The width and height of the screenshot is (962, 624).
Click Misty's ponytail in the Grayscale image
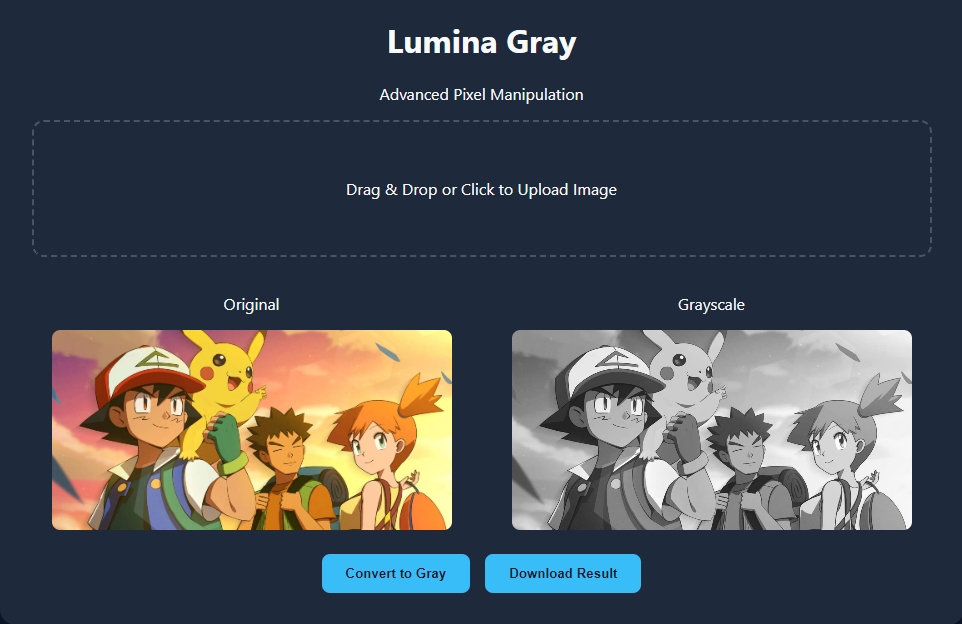tap(879, 397)
